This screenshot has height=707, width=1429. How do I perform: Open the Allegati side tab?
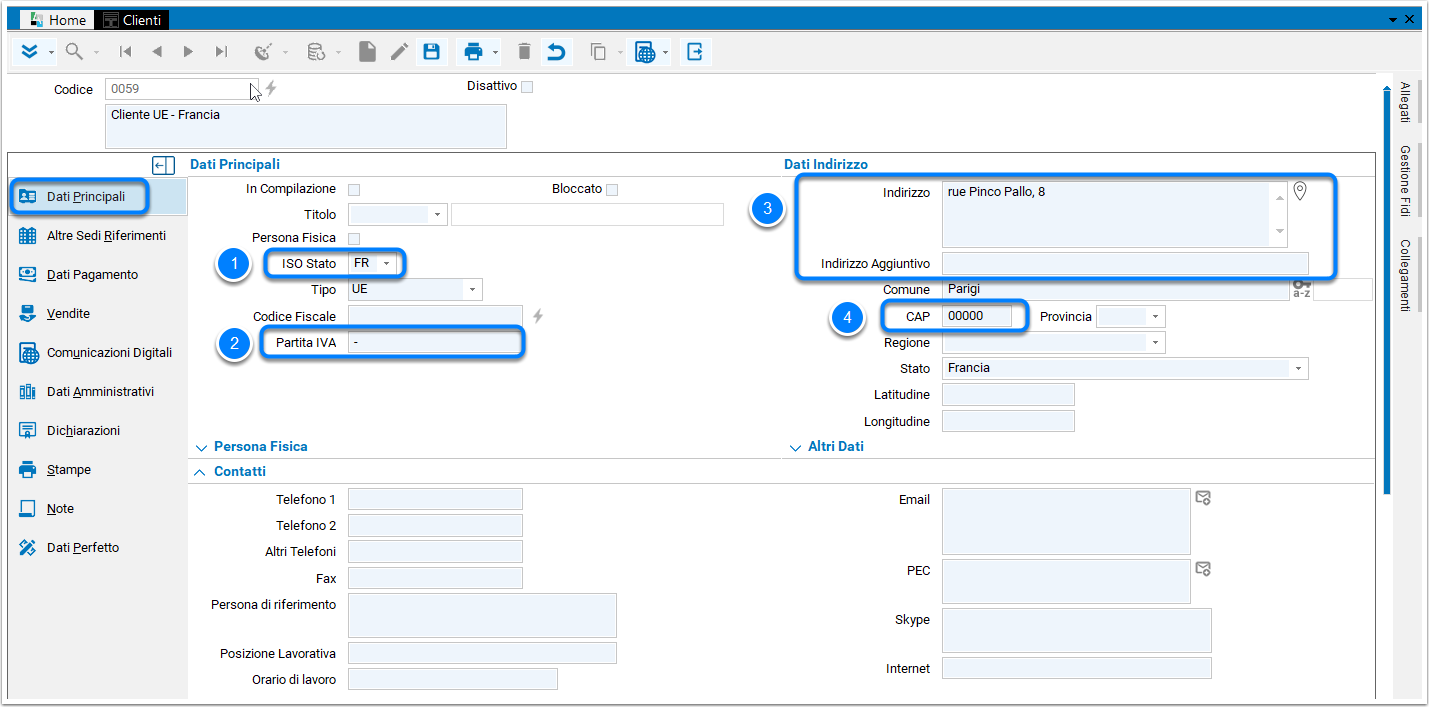(1405, 103)
